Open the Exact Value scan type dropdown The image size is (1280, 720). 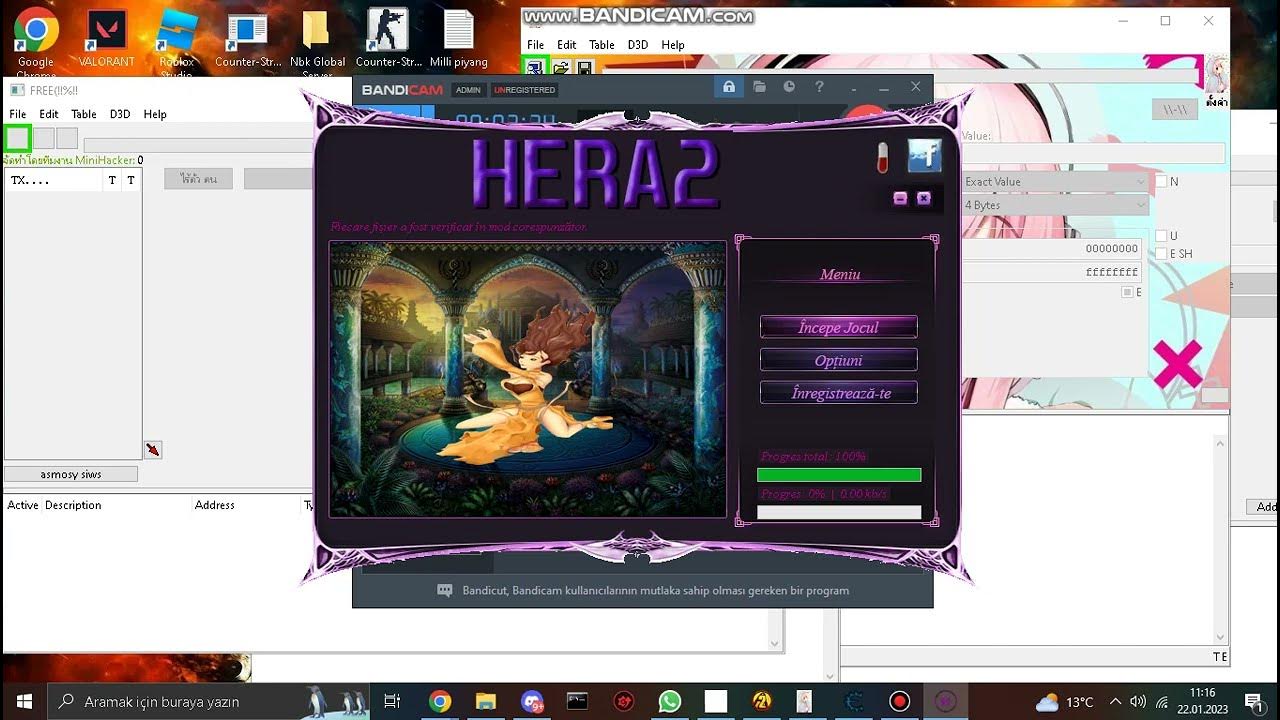[x=1054, y=182]
